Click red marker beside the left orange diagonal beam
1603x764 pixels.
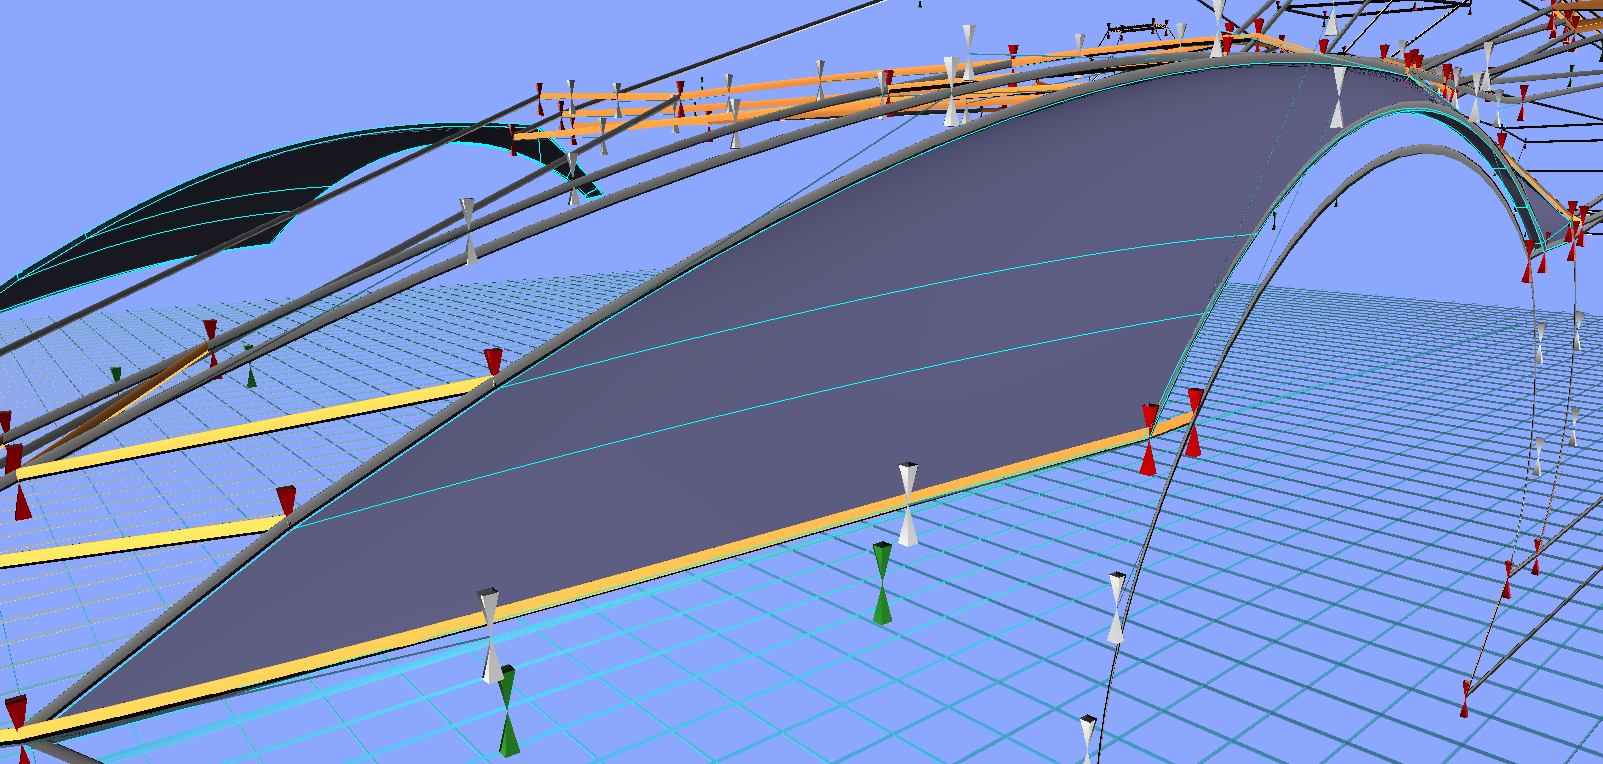(211, 340)
